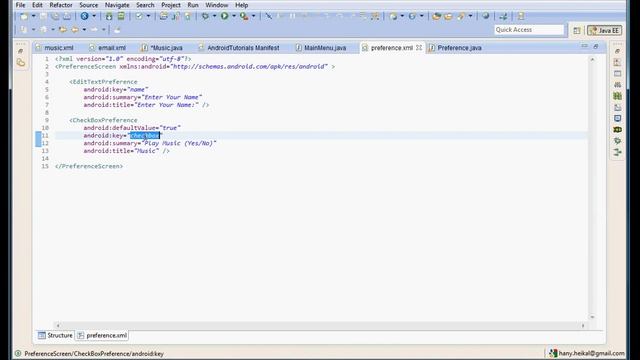Minimize the editor area
The width and height of the screenshot is (640, 360).
(584, 46)
